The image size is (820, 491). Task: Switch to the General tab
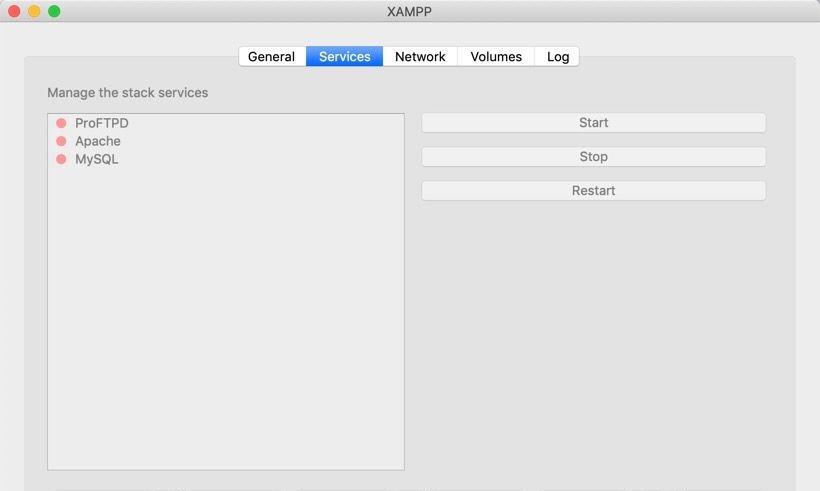pos(272,56)
